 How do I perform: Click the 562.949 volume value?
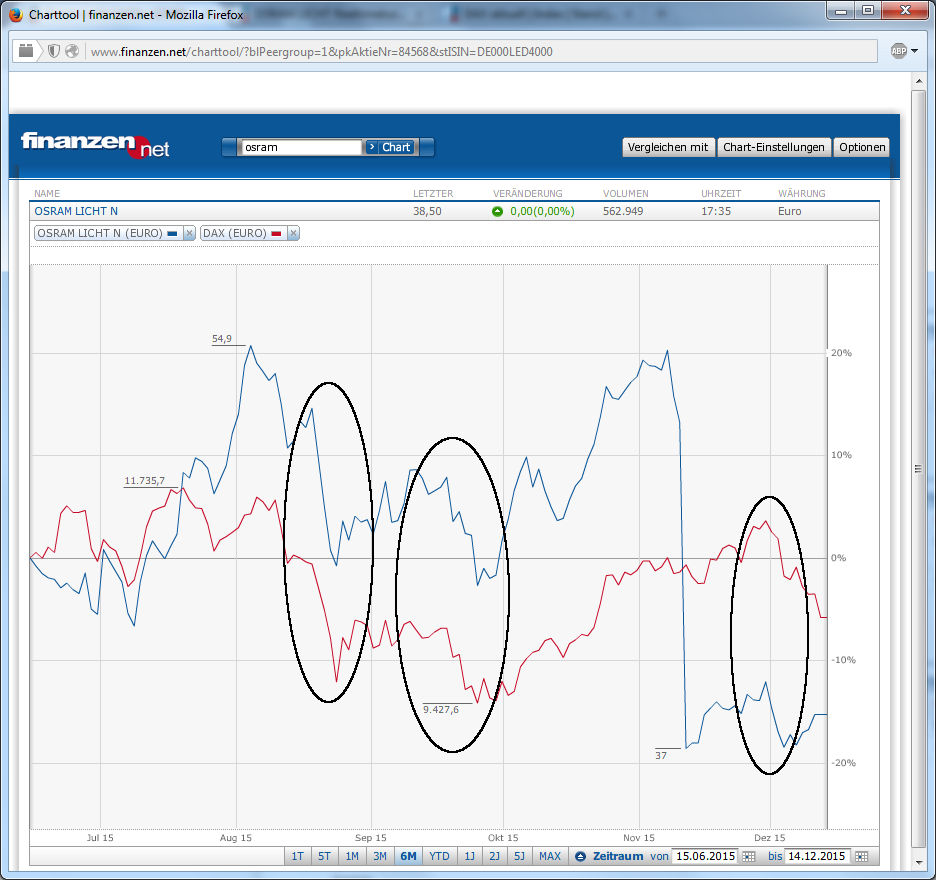click(623, 211)
